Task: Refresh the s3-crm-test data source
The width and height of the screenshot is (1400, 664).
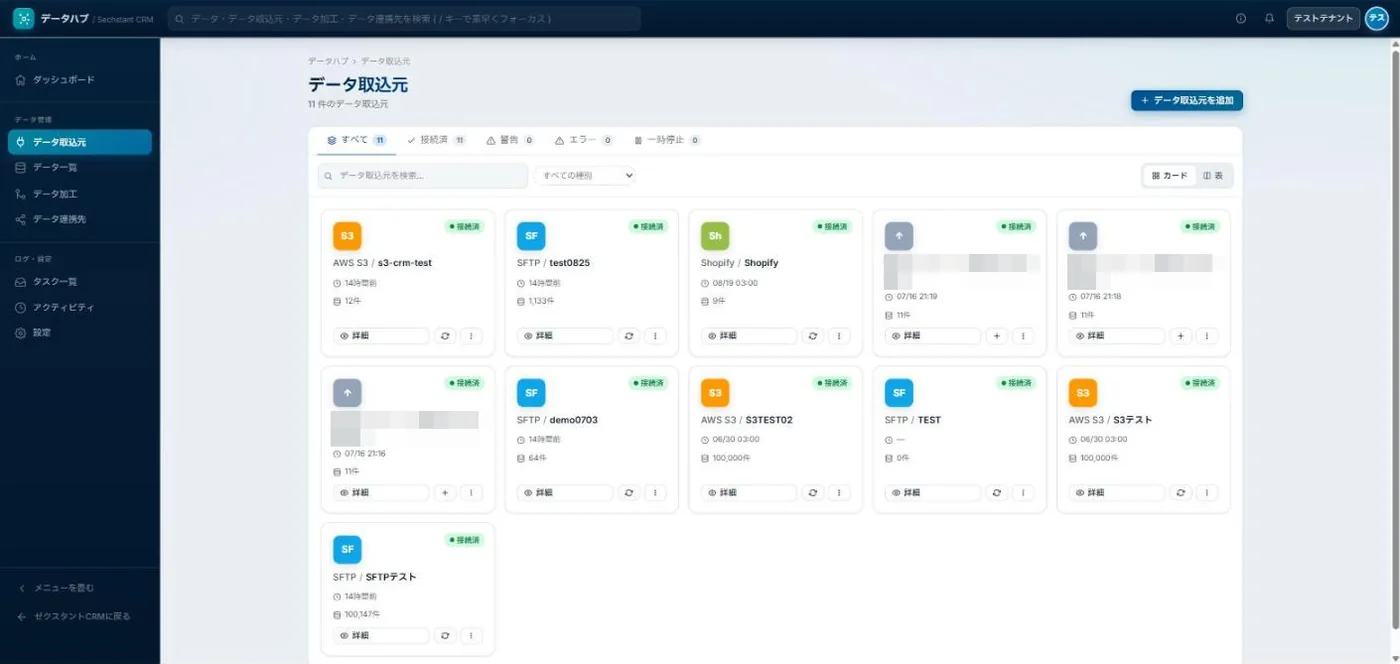Action: click(x=445, y=336)
